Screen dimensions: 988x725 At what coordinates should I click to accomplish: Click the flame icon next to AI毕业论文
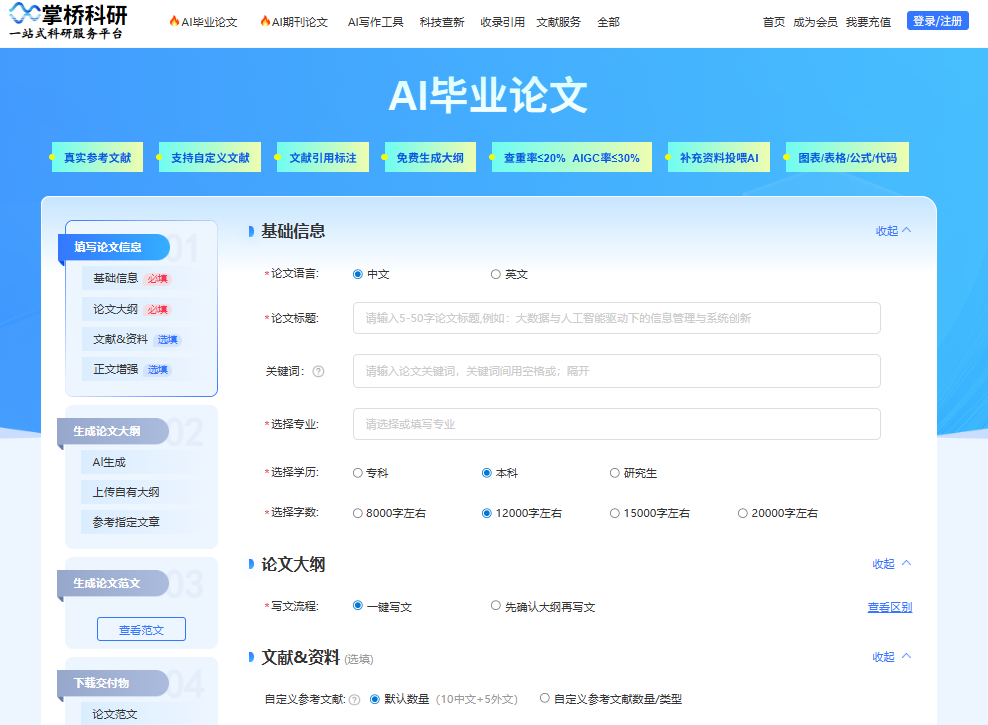[173, 19]
